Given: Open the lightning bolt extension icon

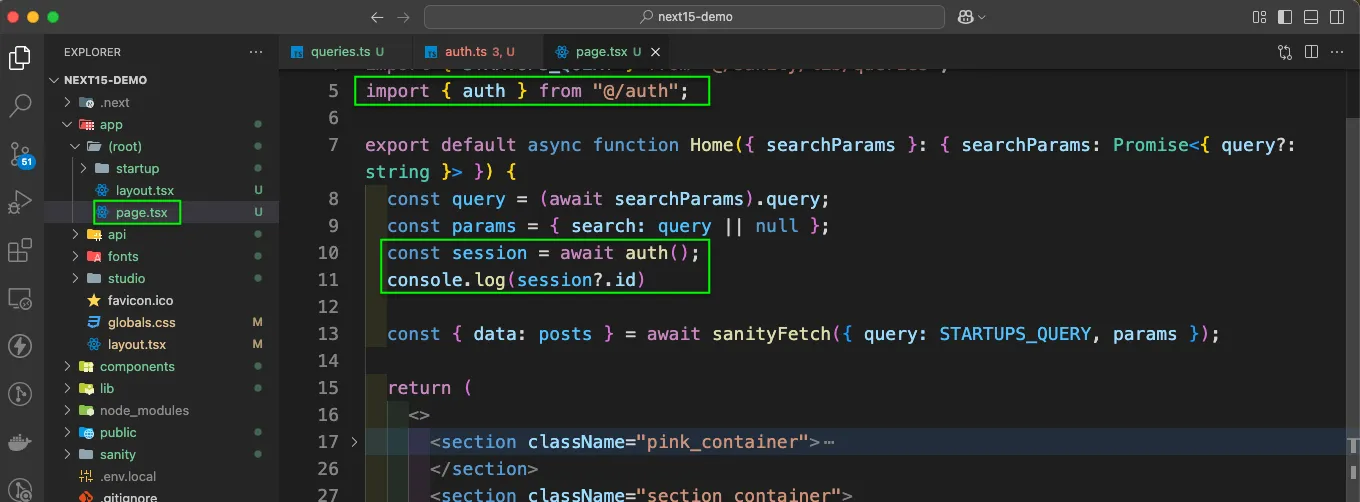Looking at the screenshot, I should [x=19, y=346].
